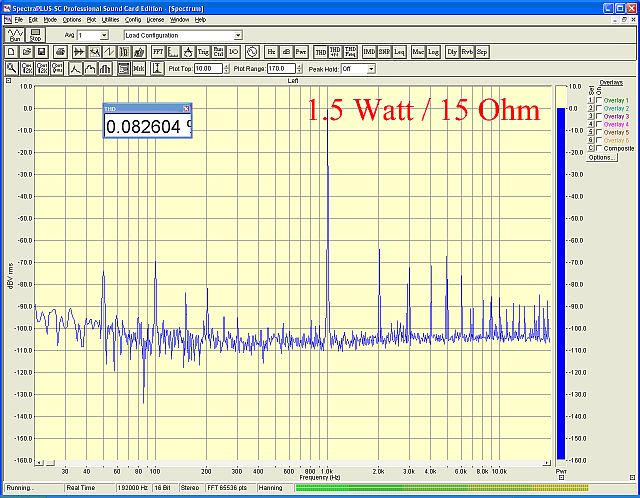Viewport: 640px width, 498px height.
Task: Click the Rvb reverberation button
Action: tap(467, 52)
